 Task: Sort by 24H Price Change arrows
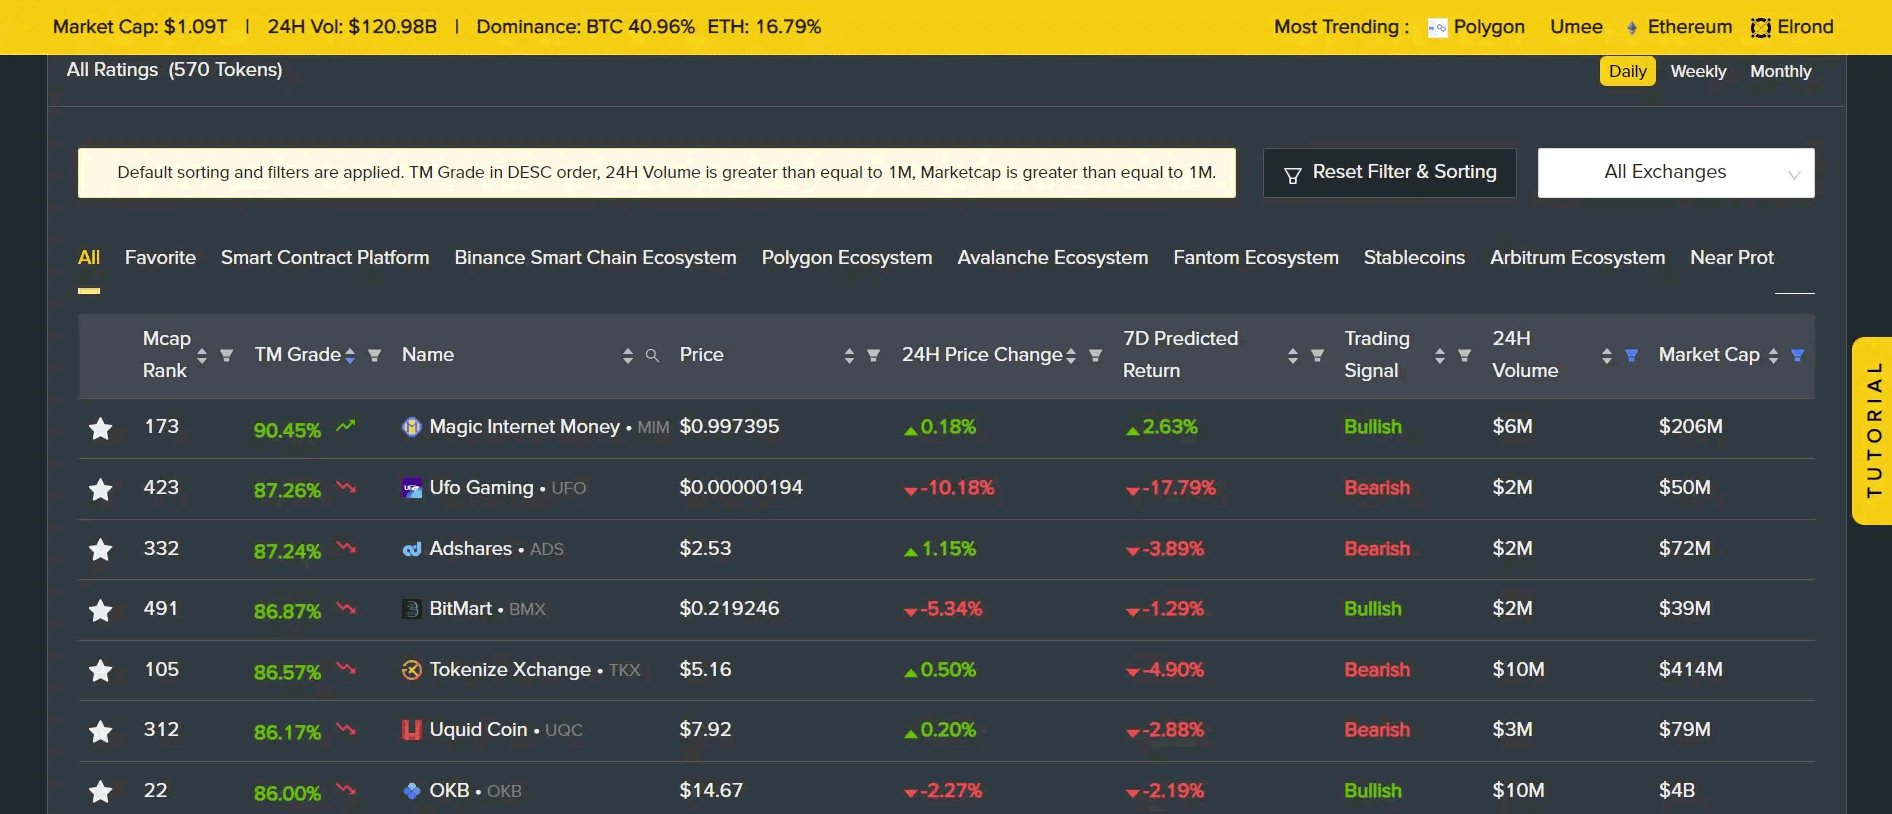click(1071, 356)
